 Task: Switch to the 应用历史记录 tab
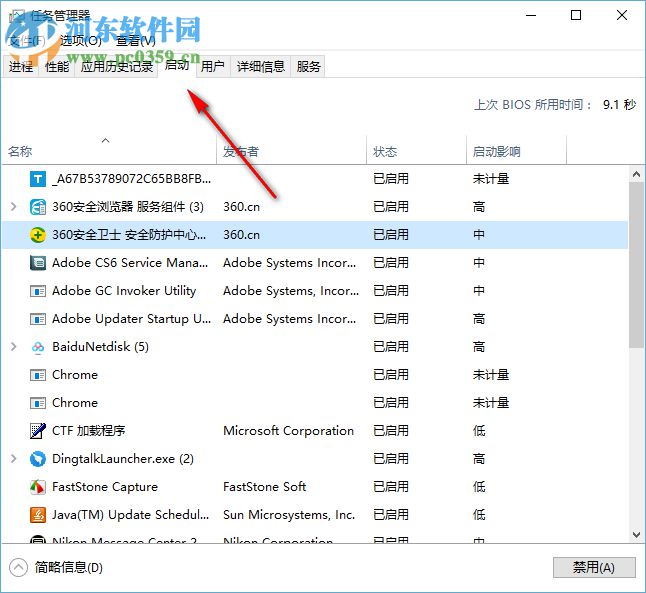point(117,66)
